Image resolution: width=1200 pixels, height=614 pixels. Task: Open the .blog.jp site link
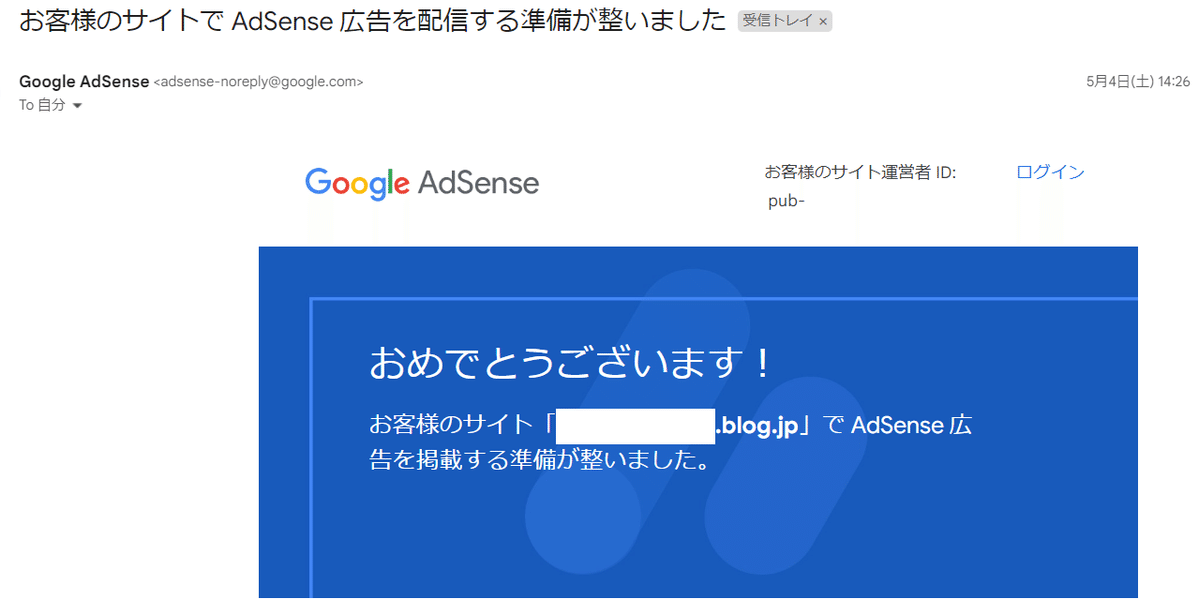(756, 425)
